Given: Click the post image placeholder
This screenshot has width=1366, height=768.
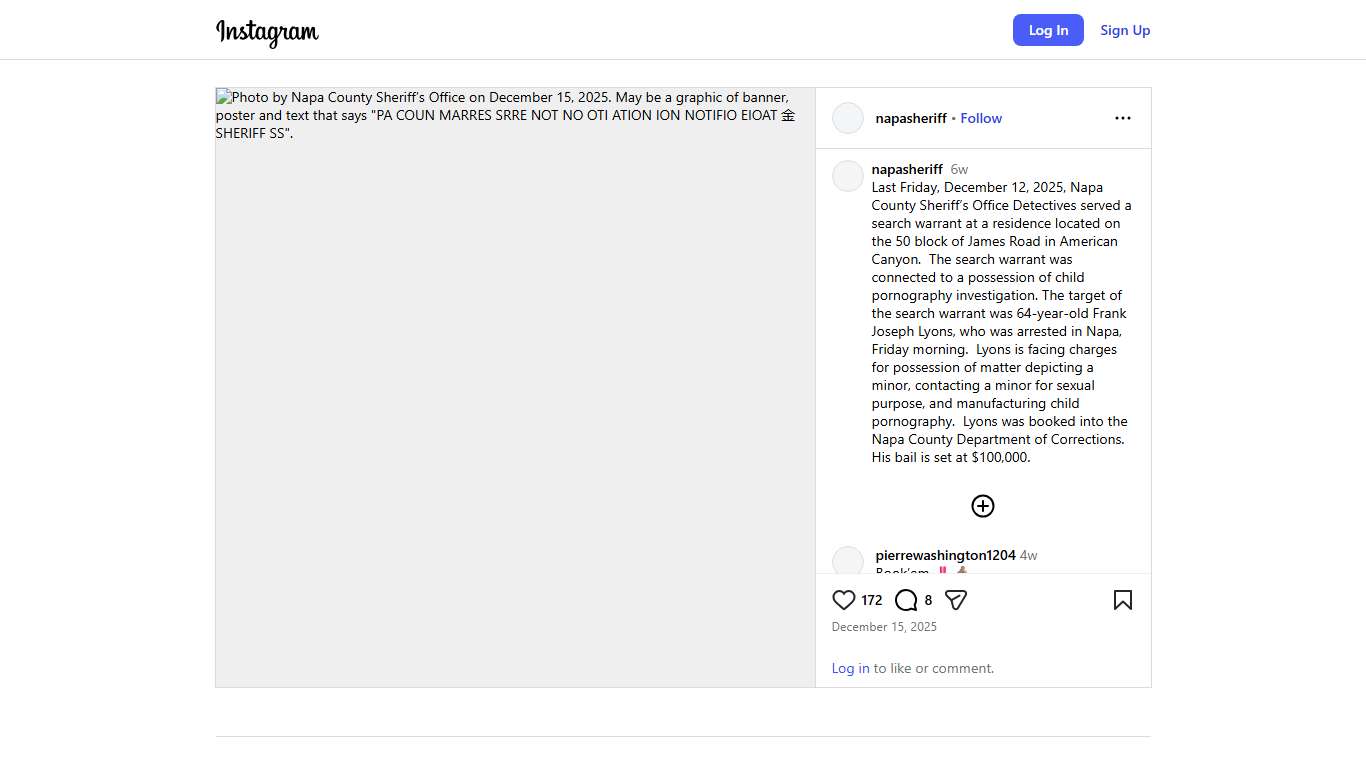Looking at the screenshot, I should [515, 400].
